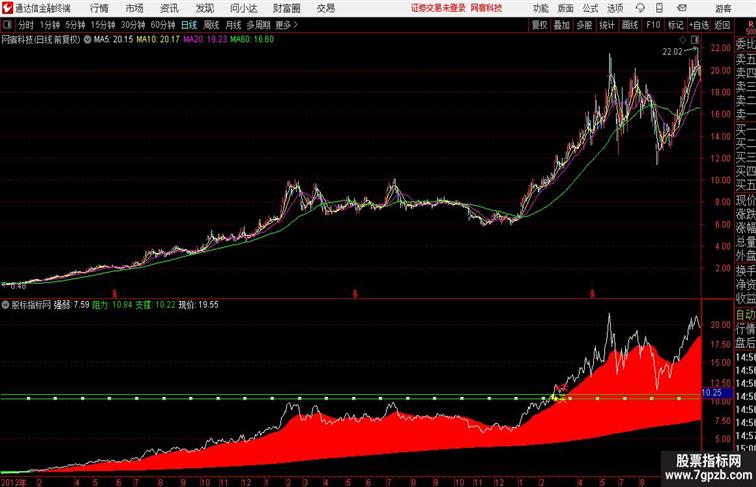The height and width of the screenshot is (487, 756).
Task: Click the 游客 user label
Action: click(x=723, y=8)
